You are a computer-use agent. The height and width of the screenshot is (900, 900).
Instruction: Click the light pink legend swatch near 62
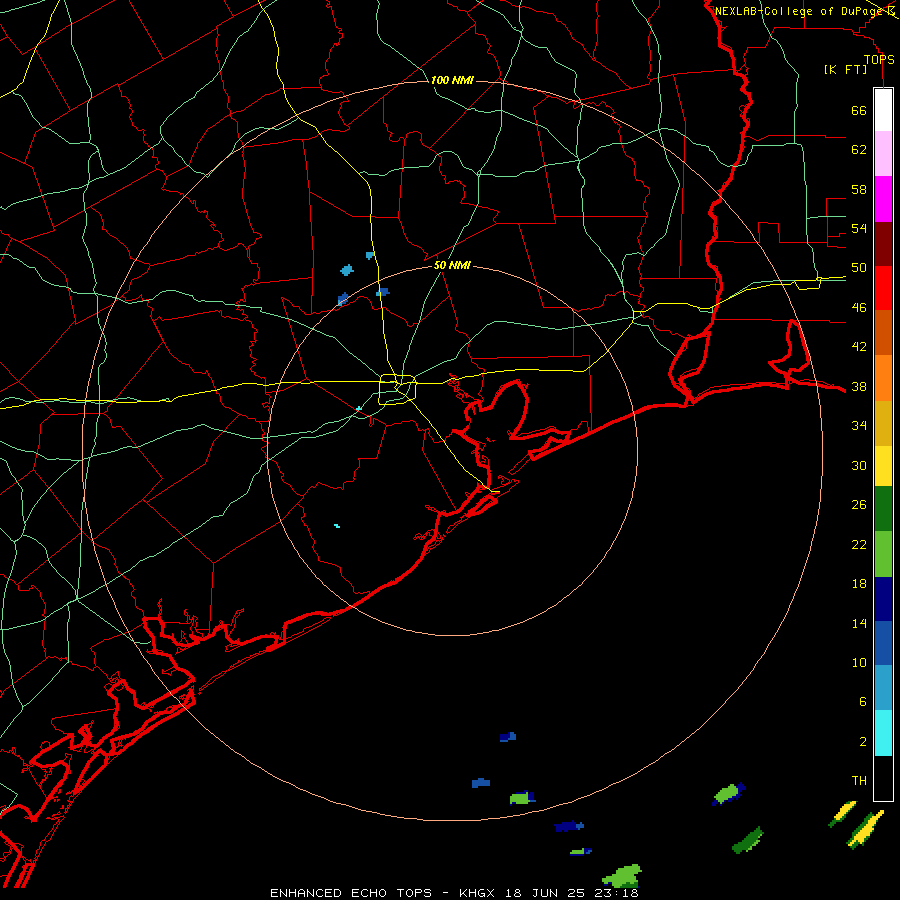[x=883, y=153]
